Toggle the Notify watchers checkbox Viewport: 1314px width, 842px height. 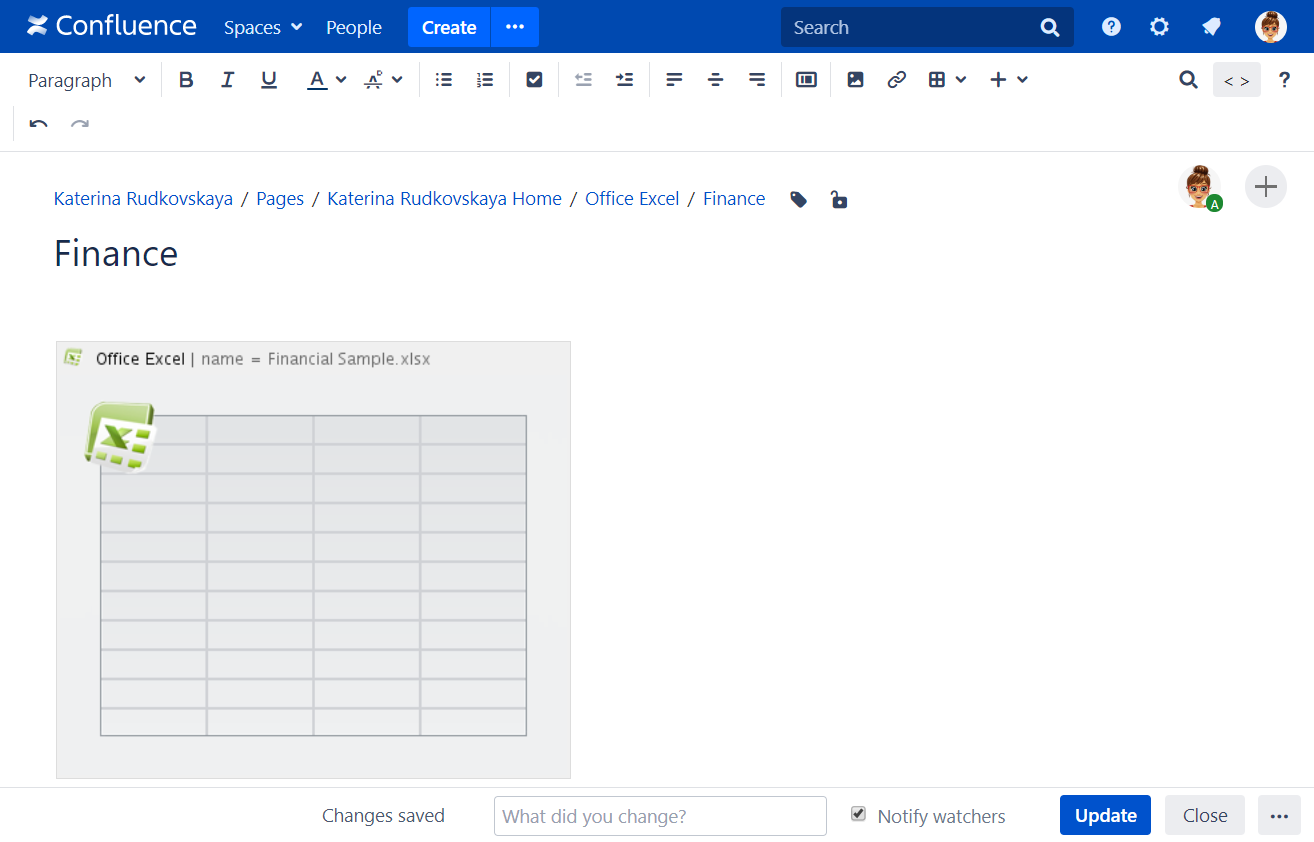(858, 814)
